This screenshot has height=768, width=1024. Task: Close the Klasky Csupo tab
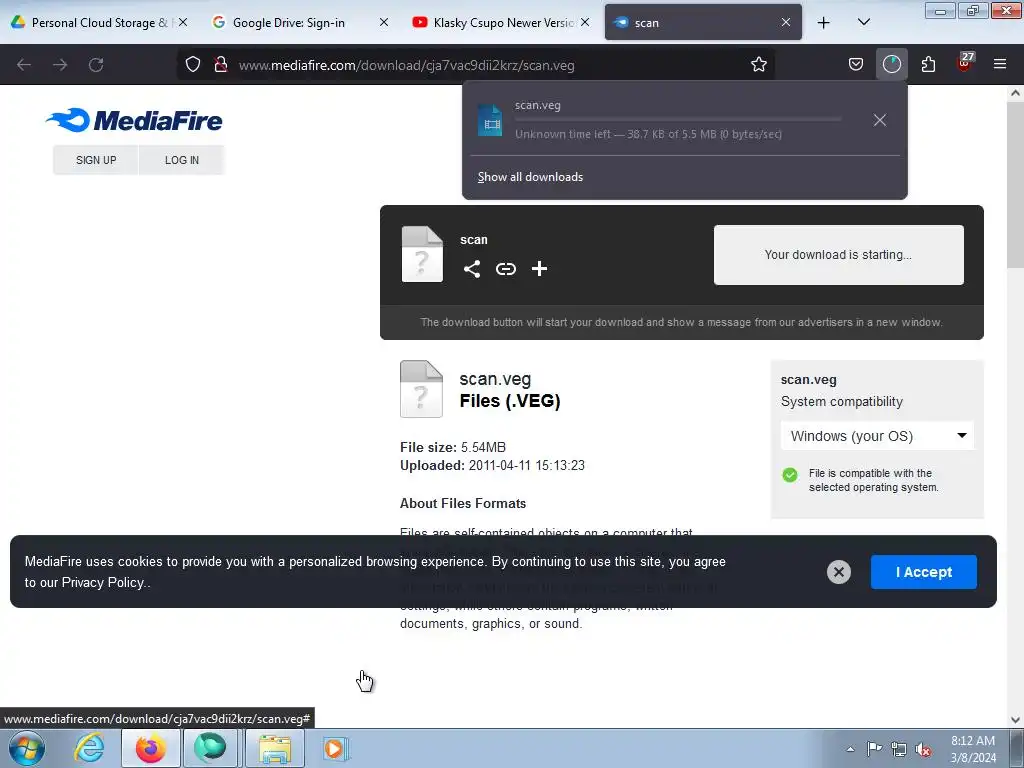click(585, 22)
